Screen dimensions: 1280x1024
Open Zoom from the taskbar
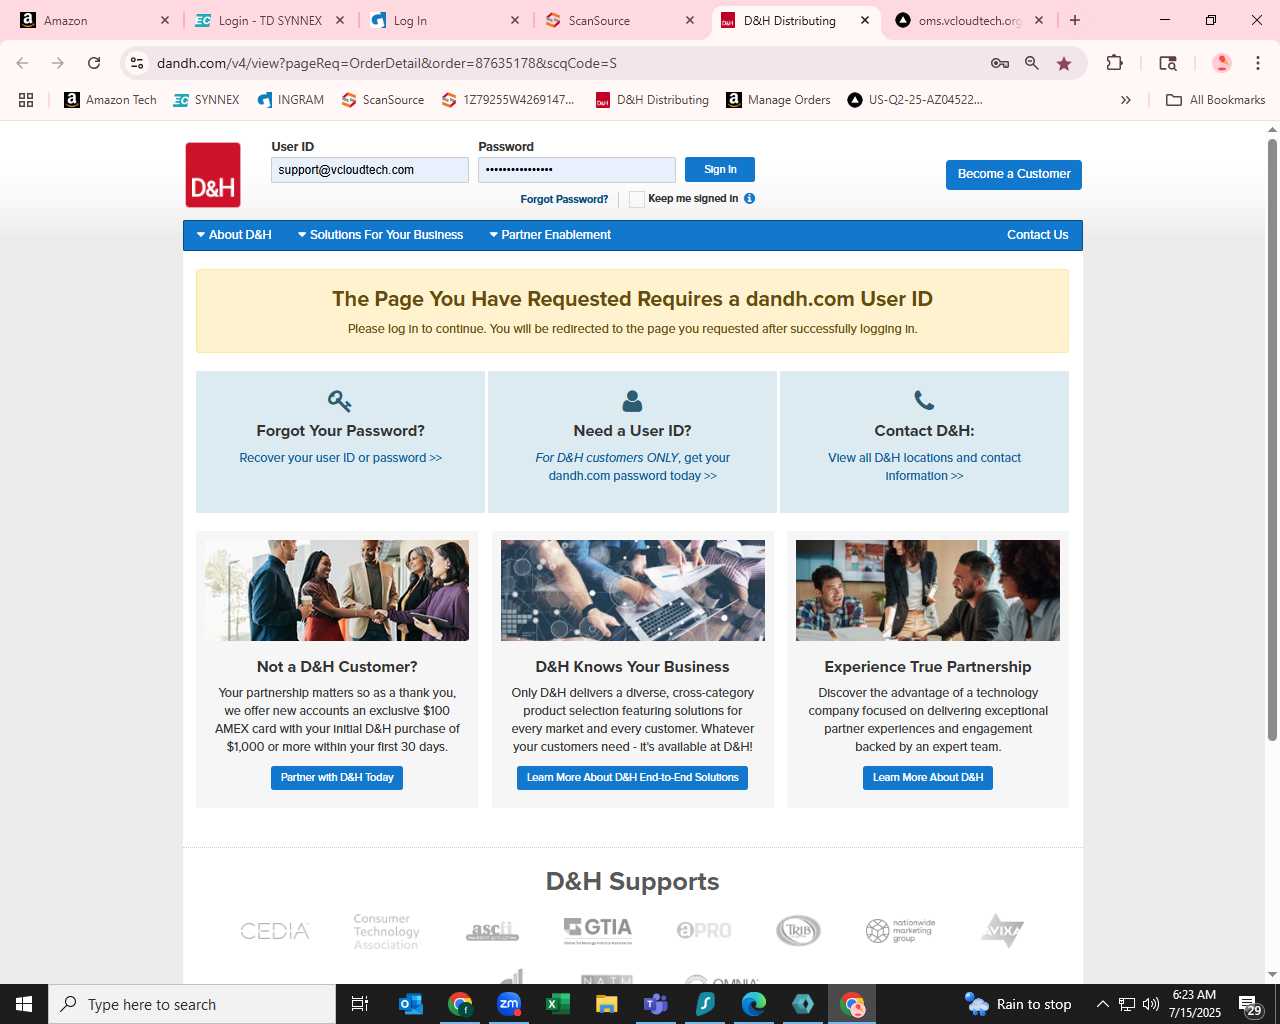[x=509, y=1004]
